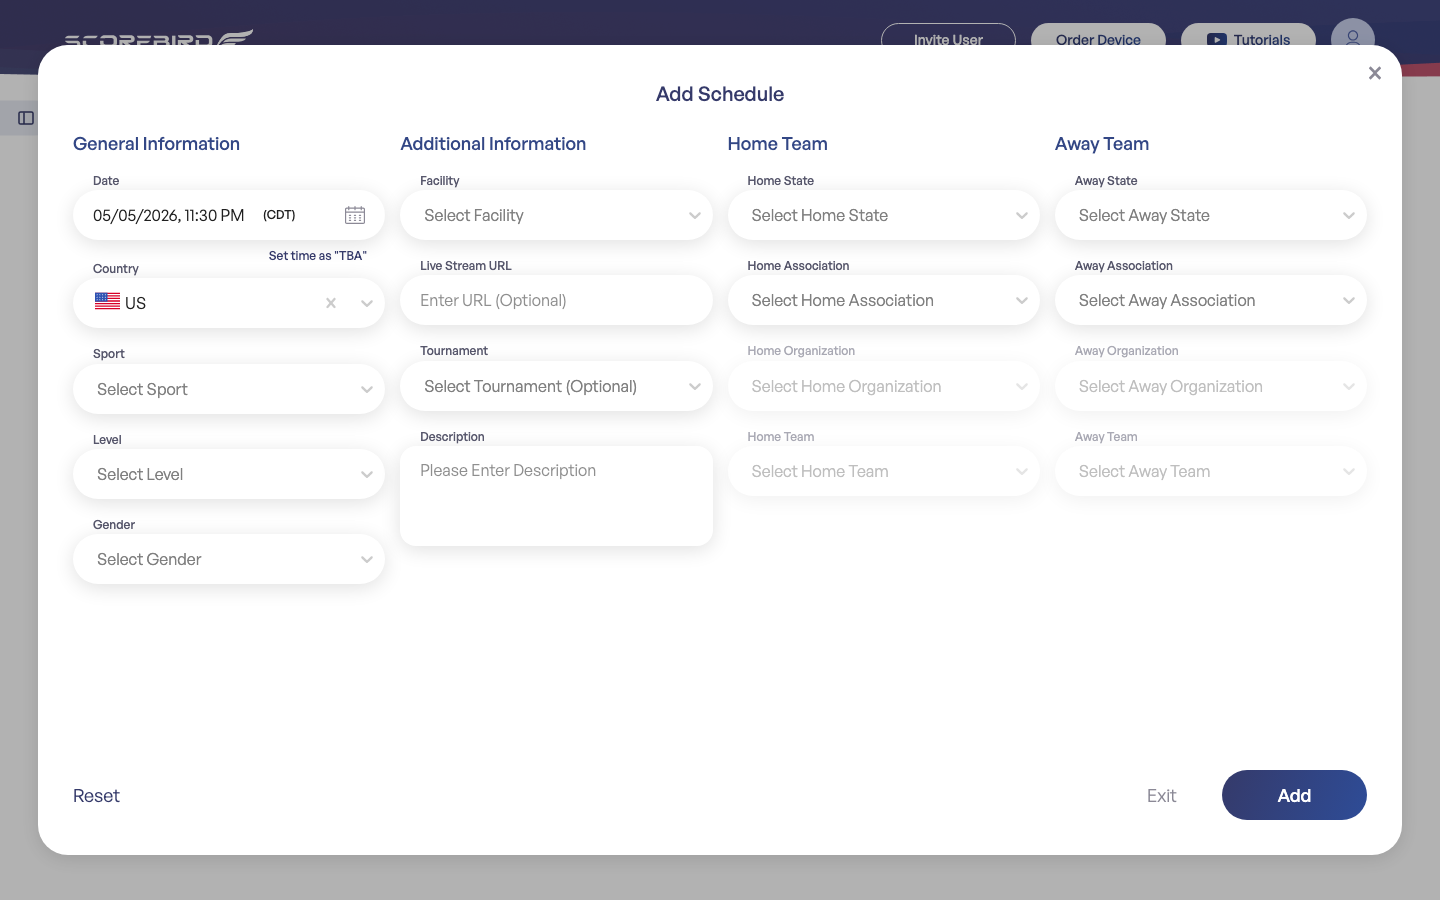Click the Scorebird logo
Image resolution: width=1440 pixels, height=900 pixels.
pyautogui.click(x=158, y=38)
